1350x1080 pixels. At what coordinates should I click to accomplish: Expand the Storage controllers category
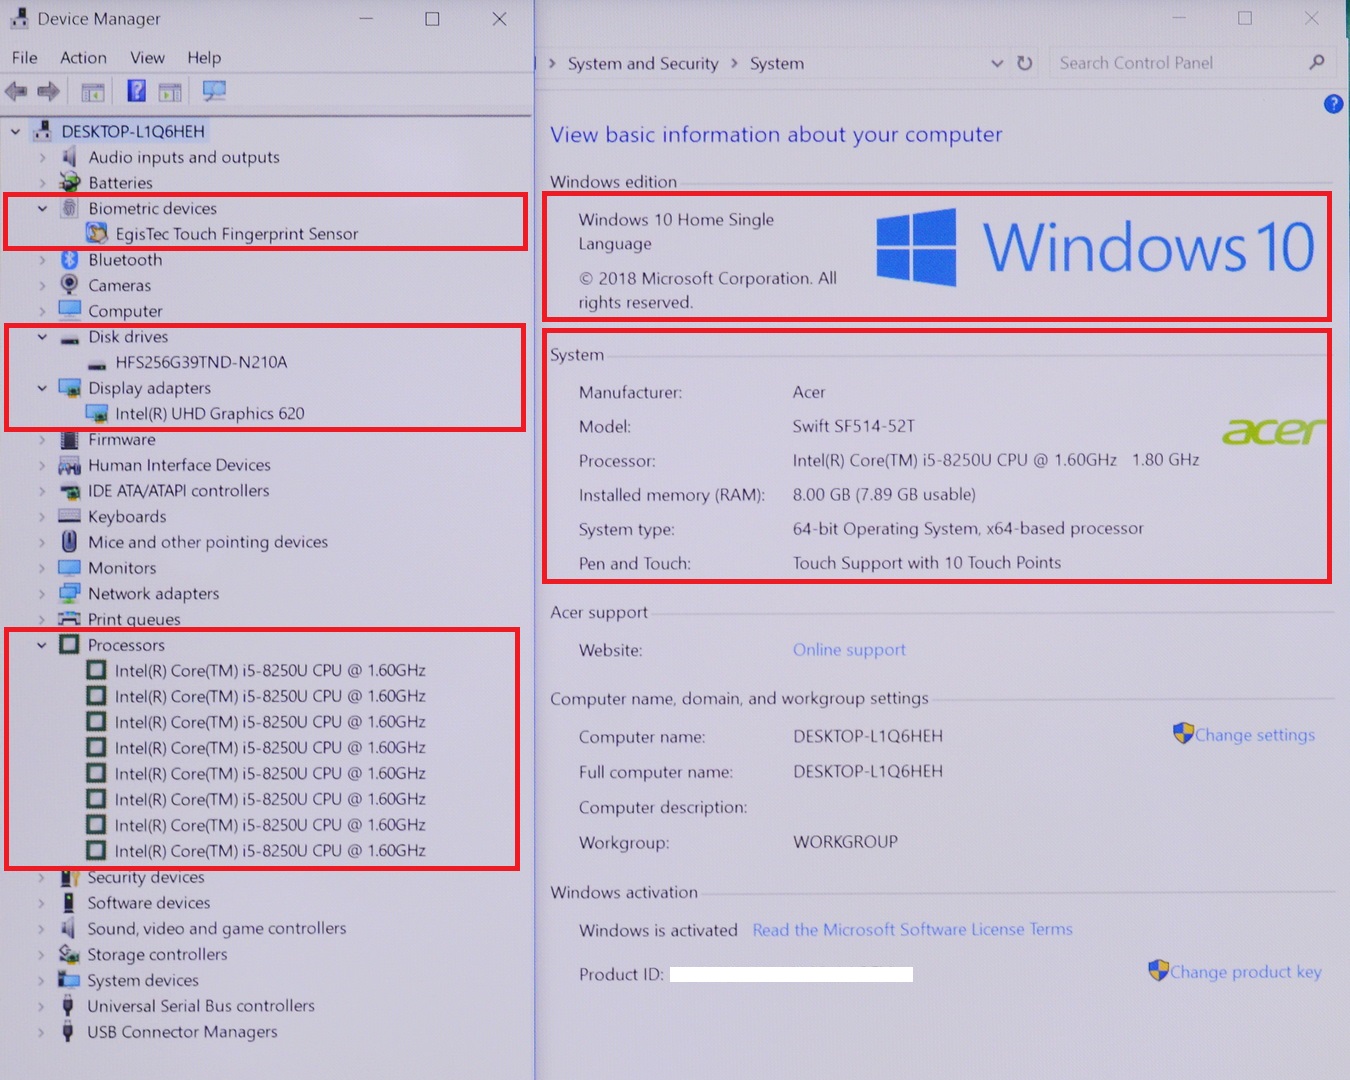click(x=42, y=955)
